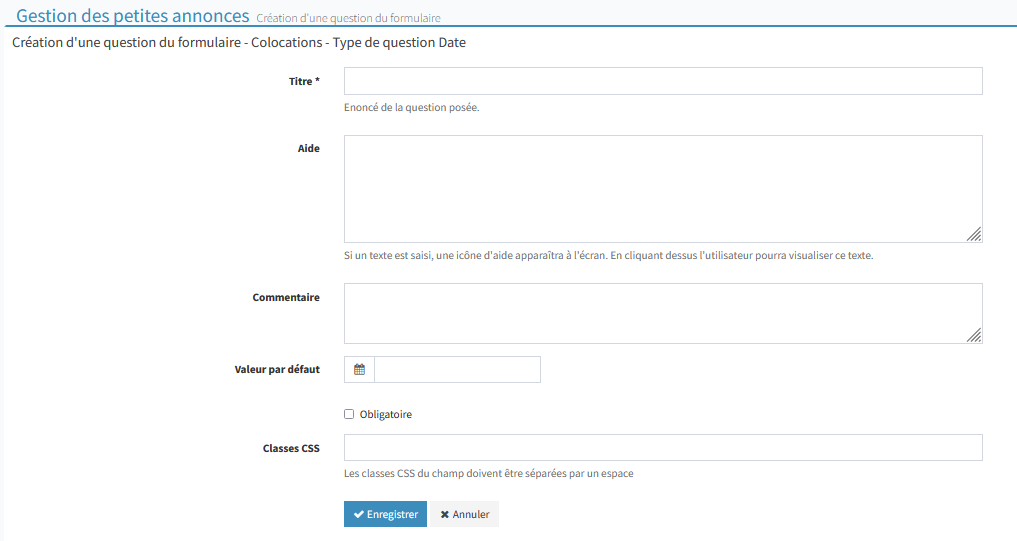Click the 'Valeur par défaut' label

point(277,369)
